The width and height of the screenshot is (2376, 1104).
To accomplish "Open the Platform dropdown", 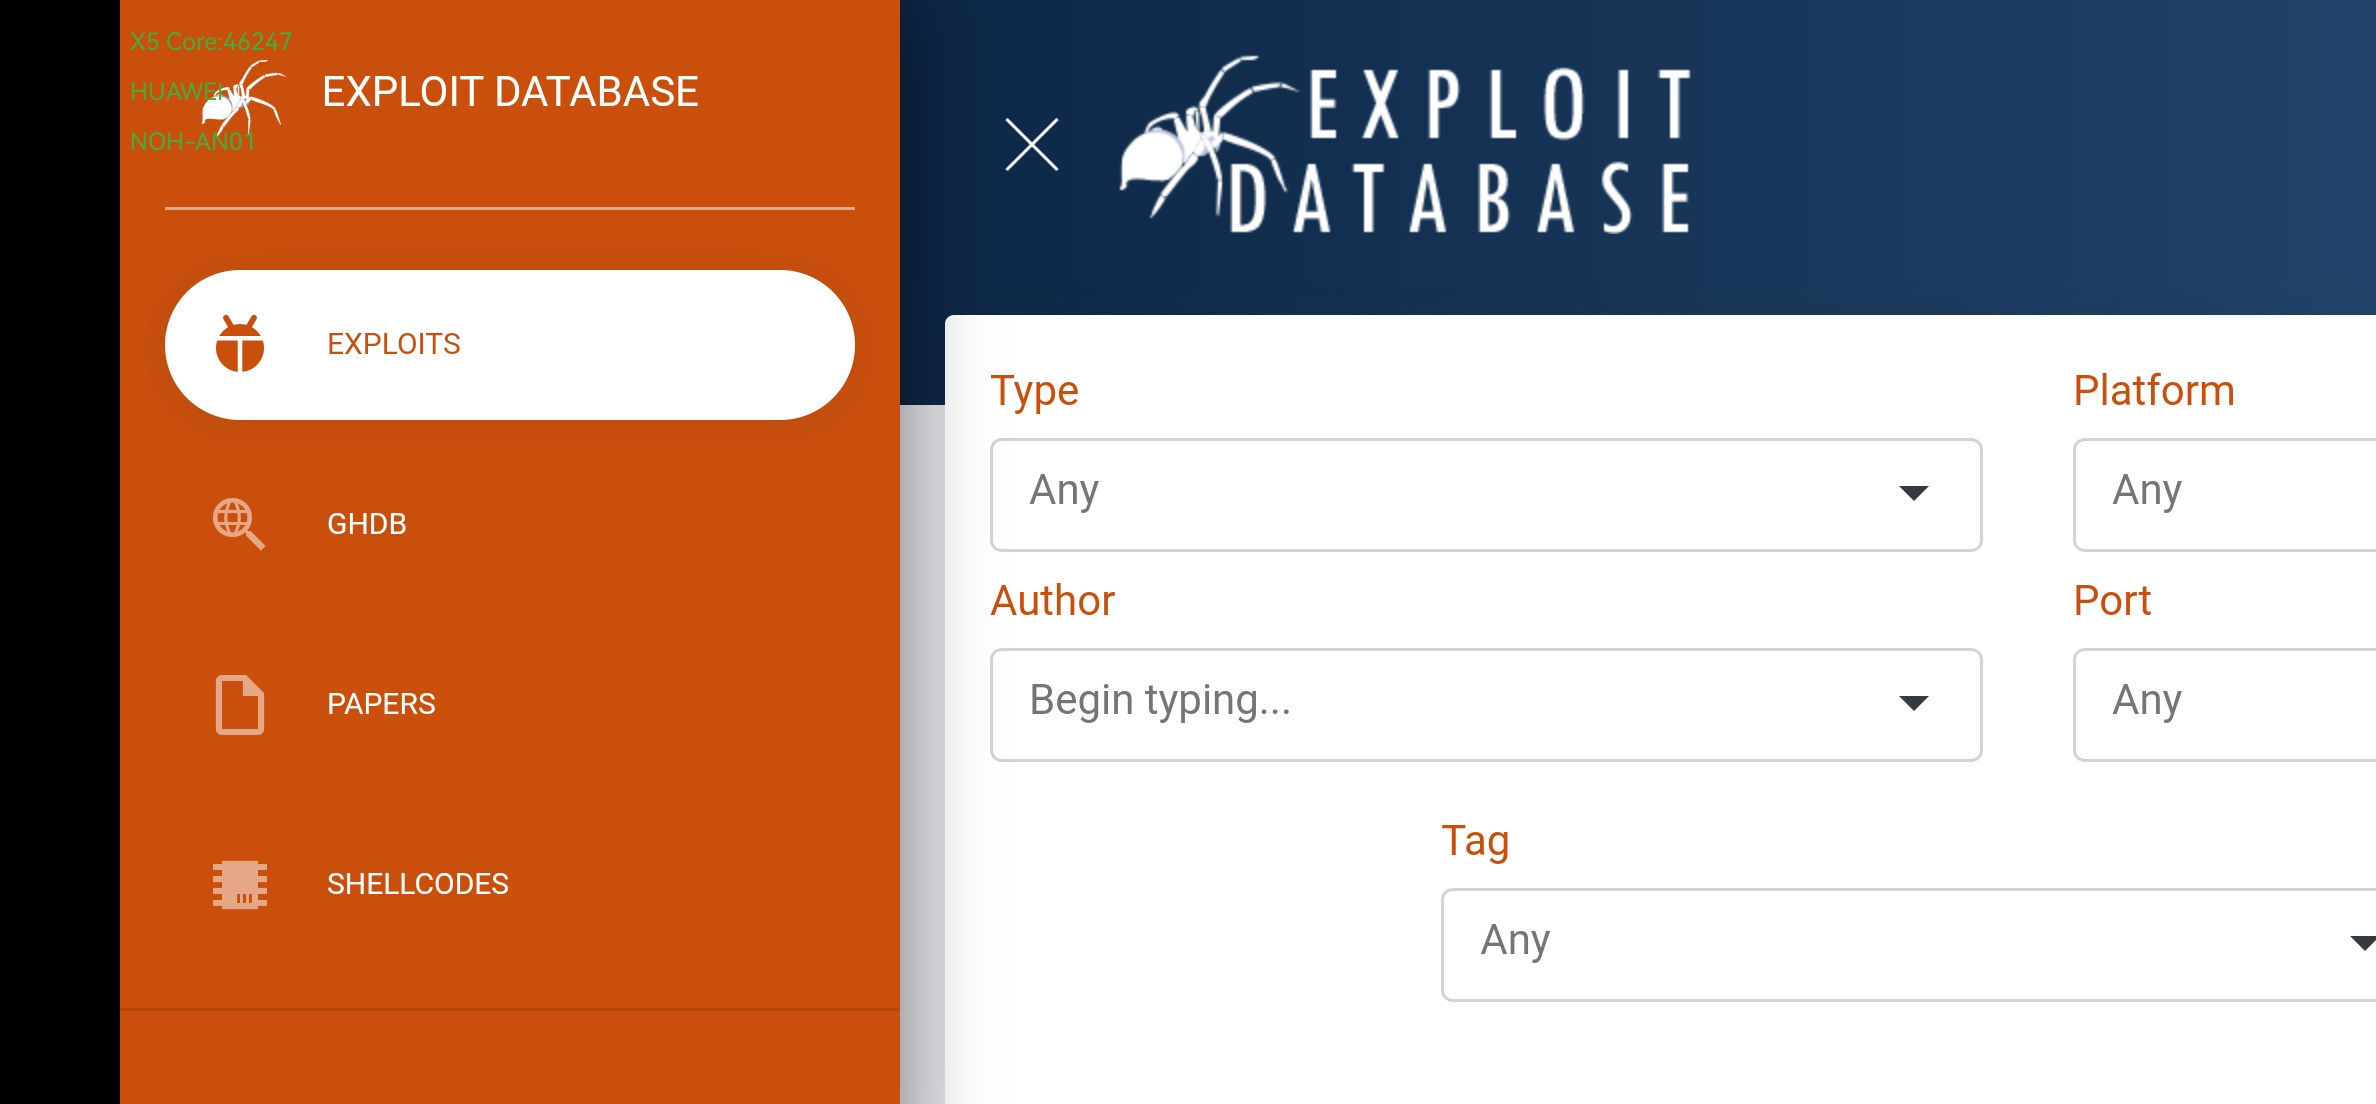I will coord(2225,495).
